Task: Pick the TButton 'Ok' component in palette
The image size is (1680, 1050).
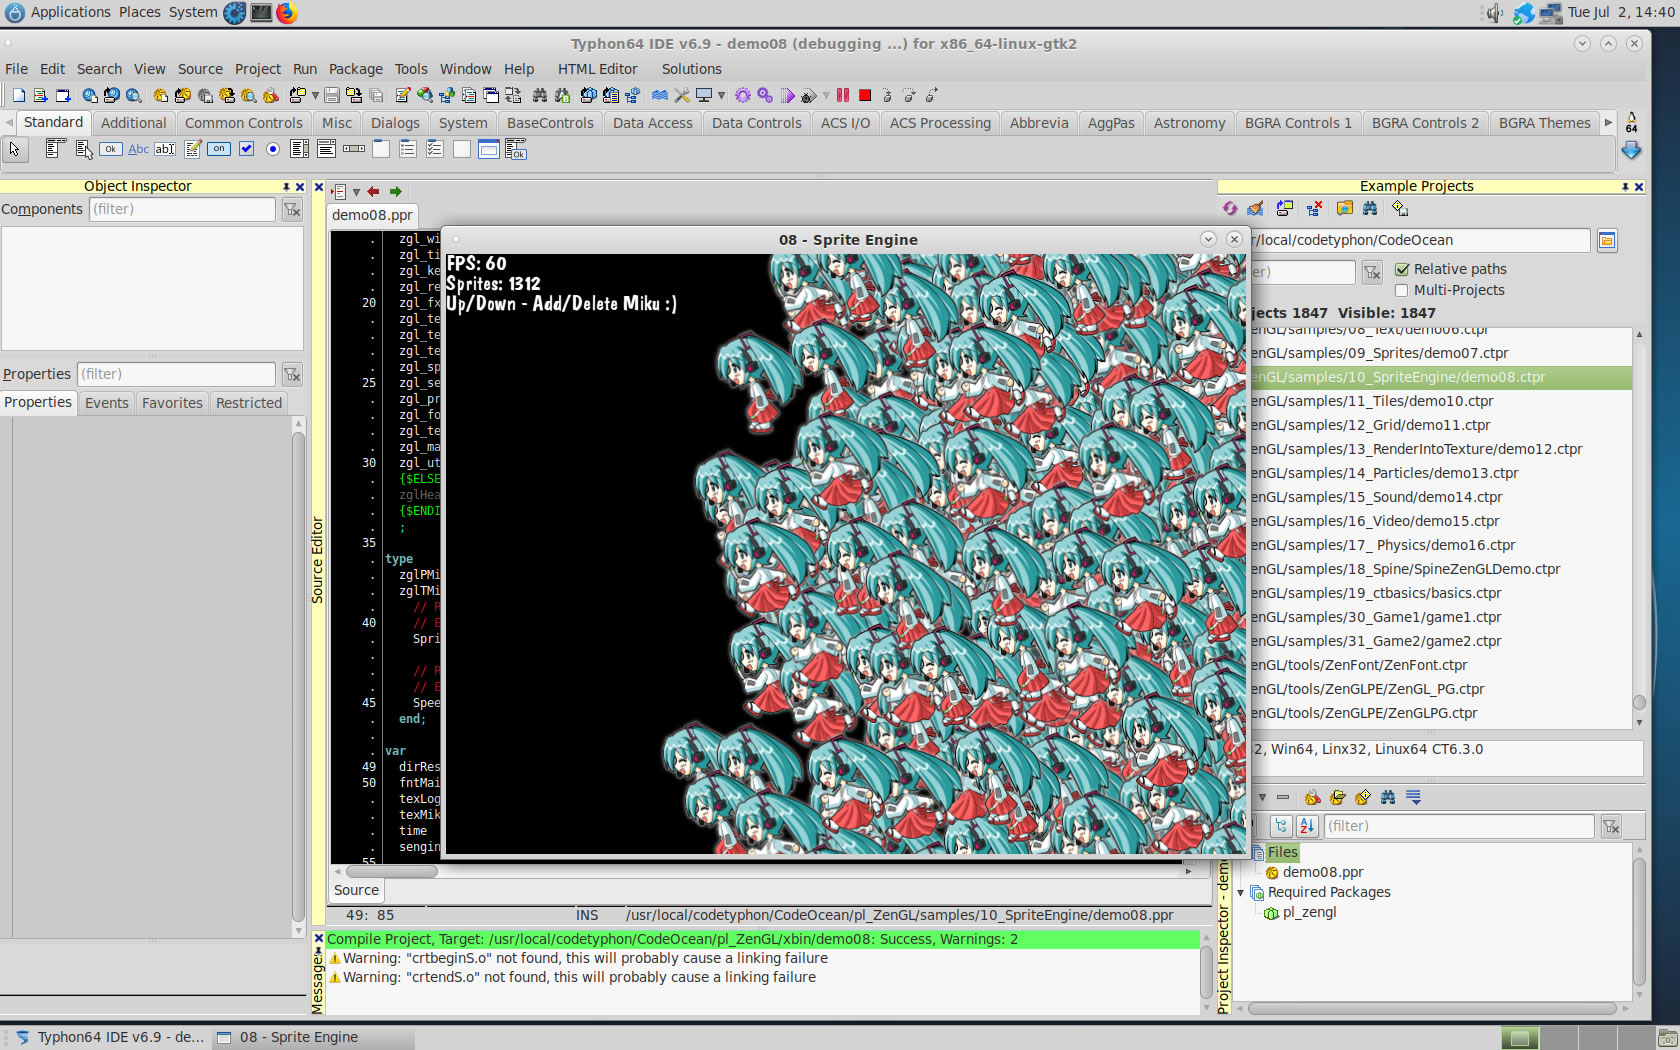Action: tap(111, 149)
